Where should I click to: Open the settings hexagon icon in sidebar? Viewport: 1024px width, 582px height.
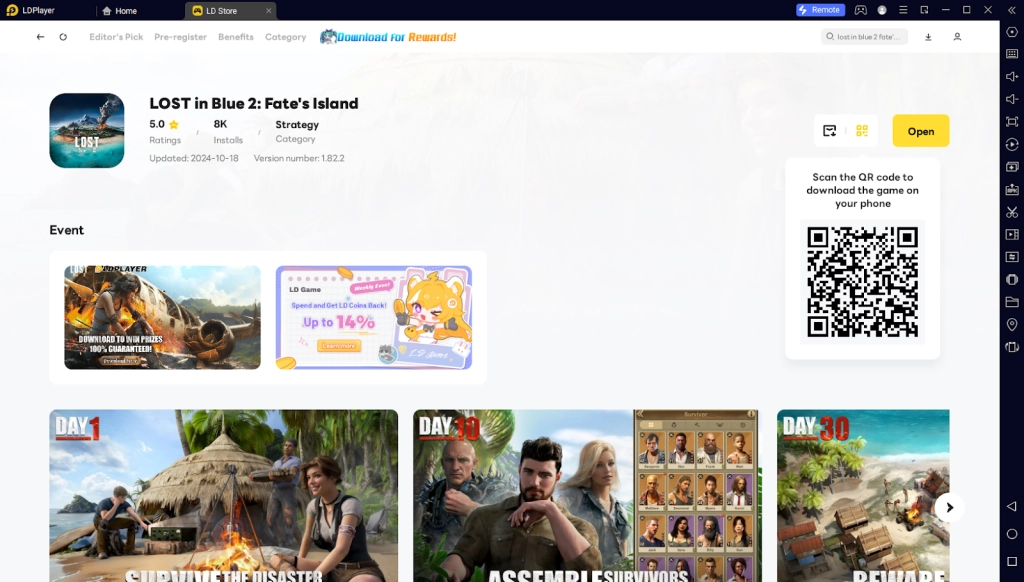[x=1012, y=32]
